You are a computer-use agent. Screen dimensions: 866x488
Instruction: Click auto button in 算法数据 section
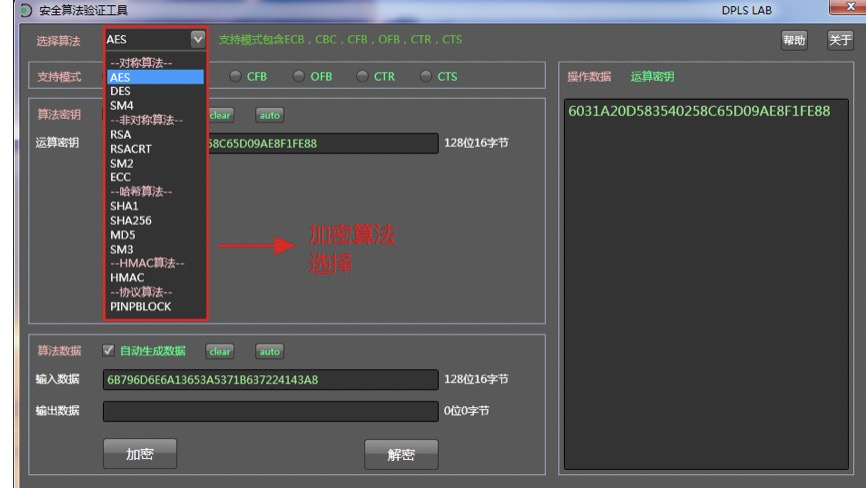[270, 351]
